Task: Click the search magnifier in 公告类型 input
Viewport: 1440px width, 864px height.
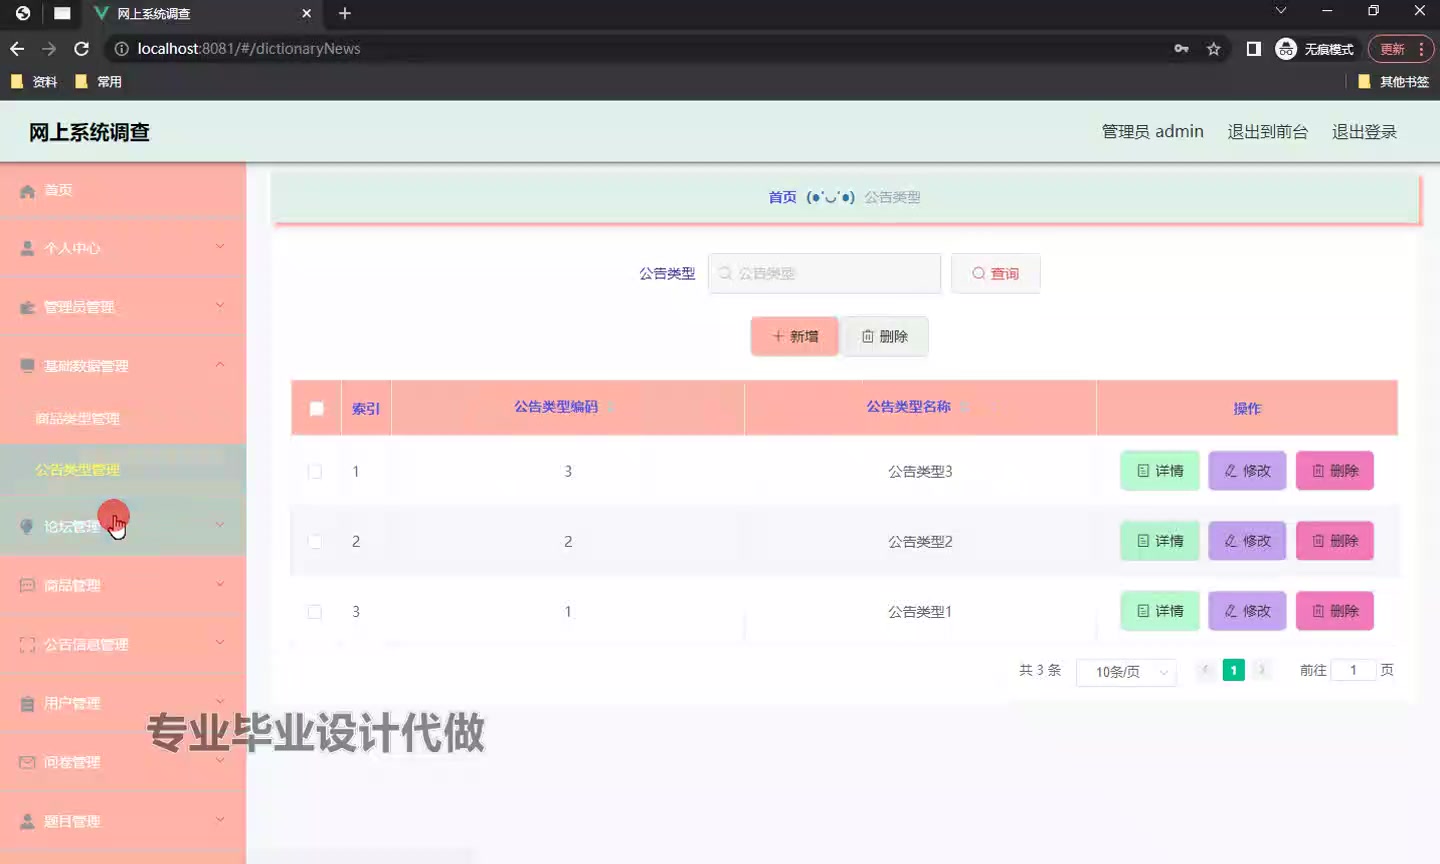Action: 724,272
